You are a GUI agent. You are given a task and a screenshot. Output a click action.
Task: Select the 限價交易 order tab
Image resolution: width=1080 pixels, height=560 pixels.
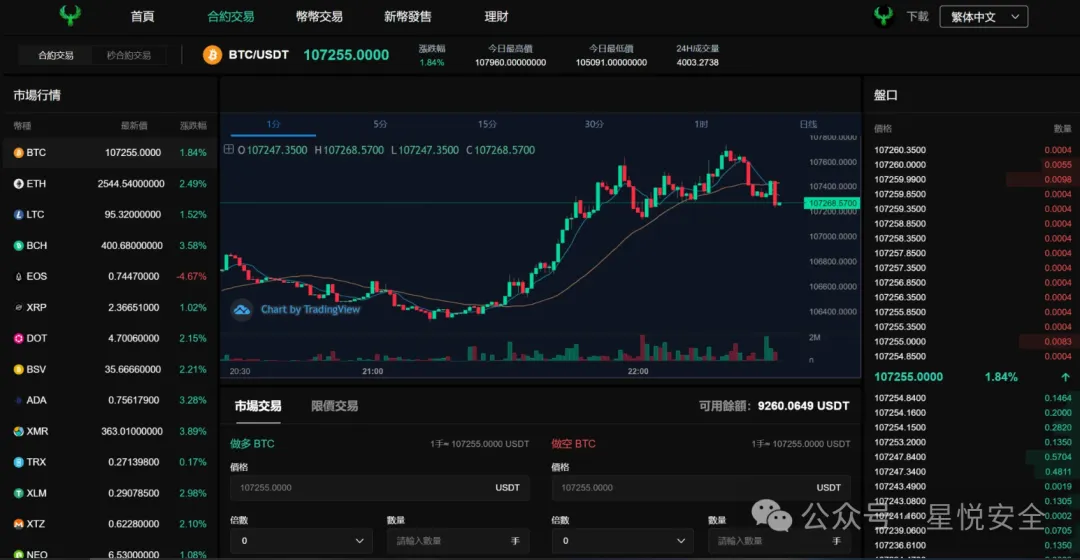tap(334, 406)
